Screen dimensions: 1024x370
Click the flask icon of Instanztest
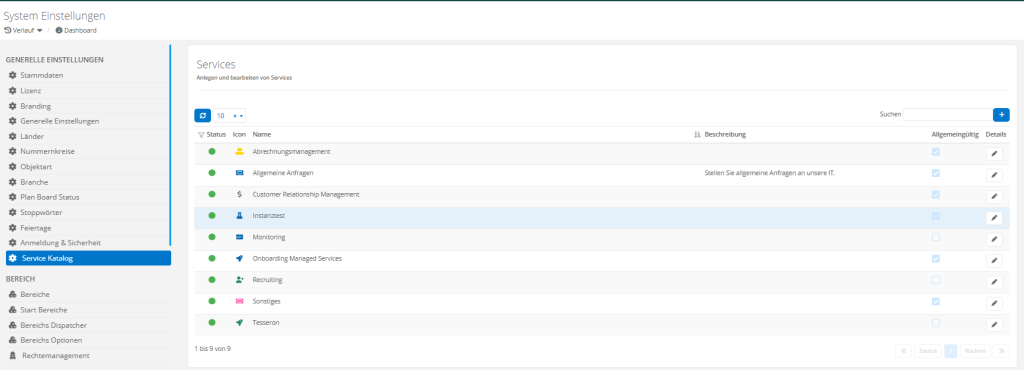(x=239, y=215)
